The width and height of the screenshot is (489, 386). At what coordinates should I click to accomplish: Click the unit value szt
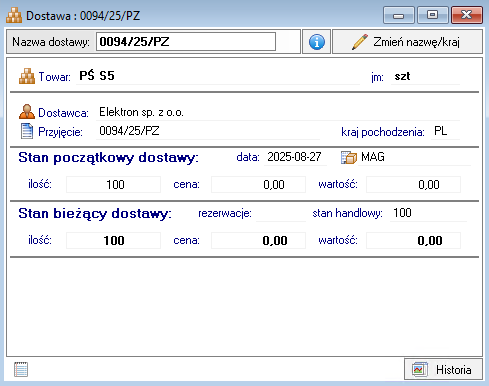point(402,76)
